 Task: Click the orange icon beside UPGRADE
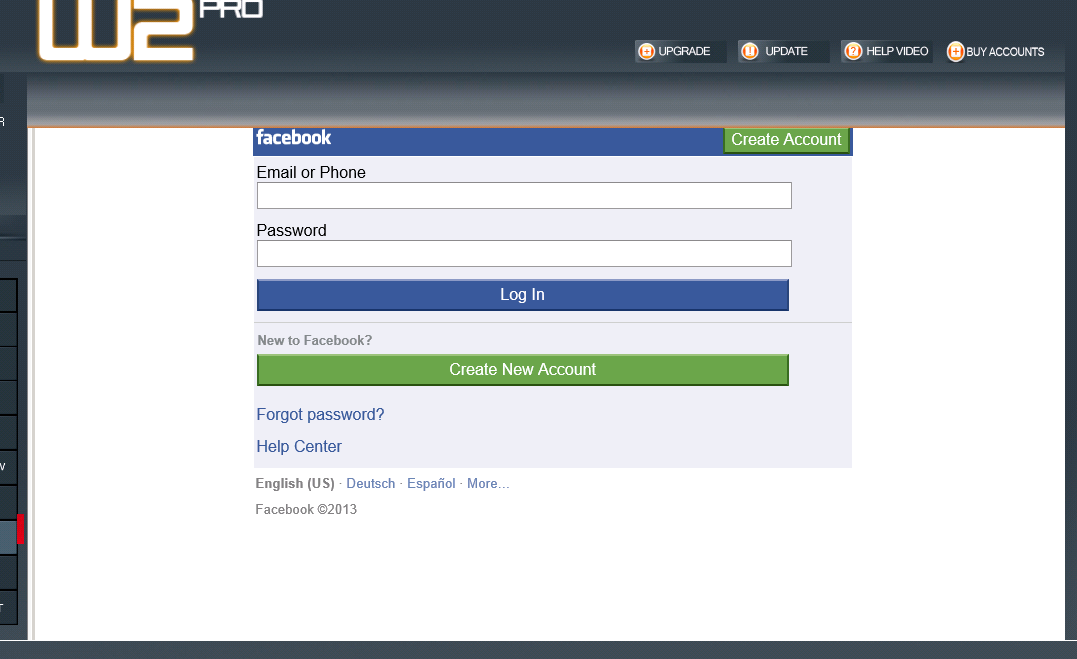[646, 52]
